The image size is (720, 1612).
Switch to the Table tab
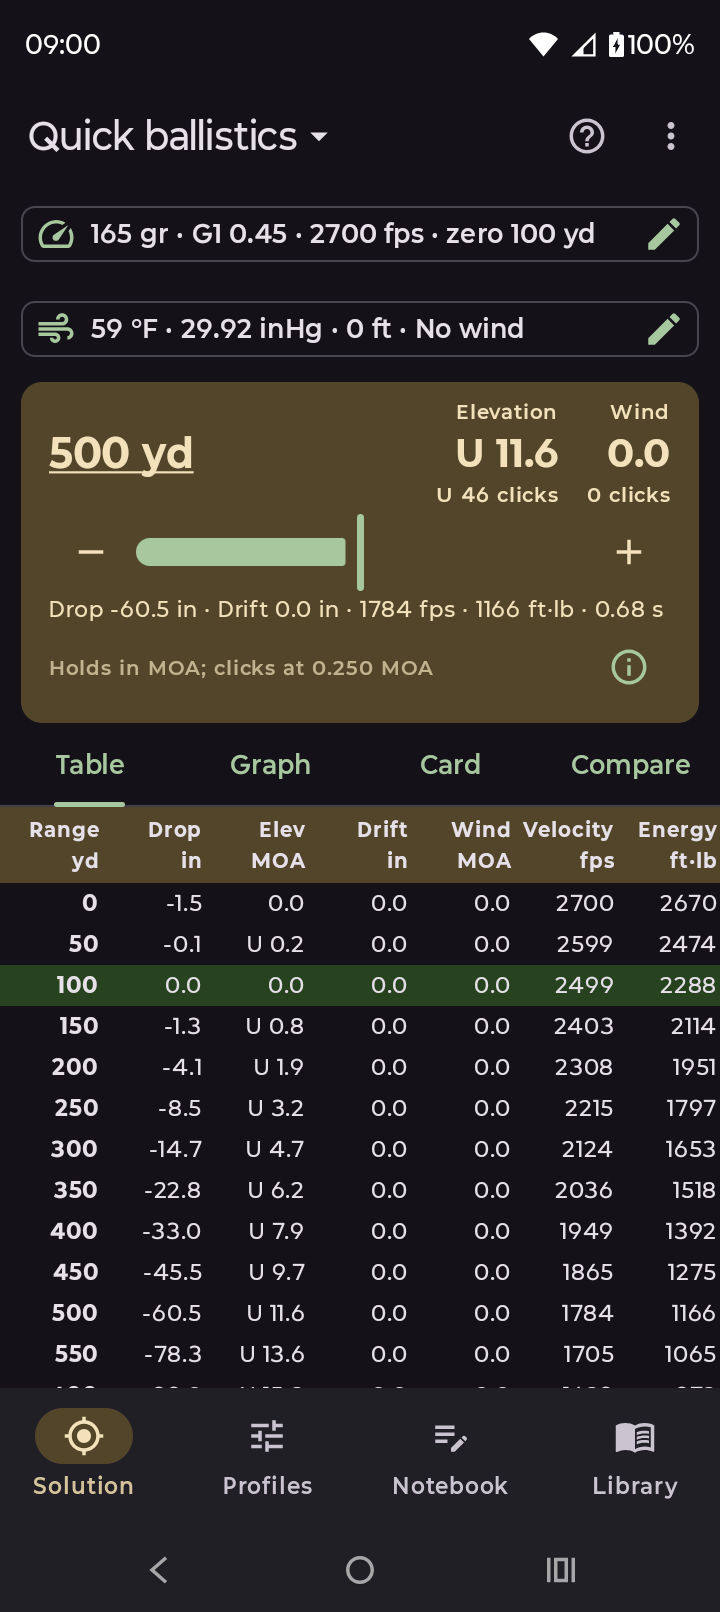point(90,765)
